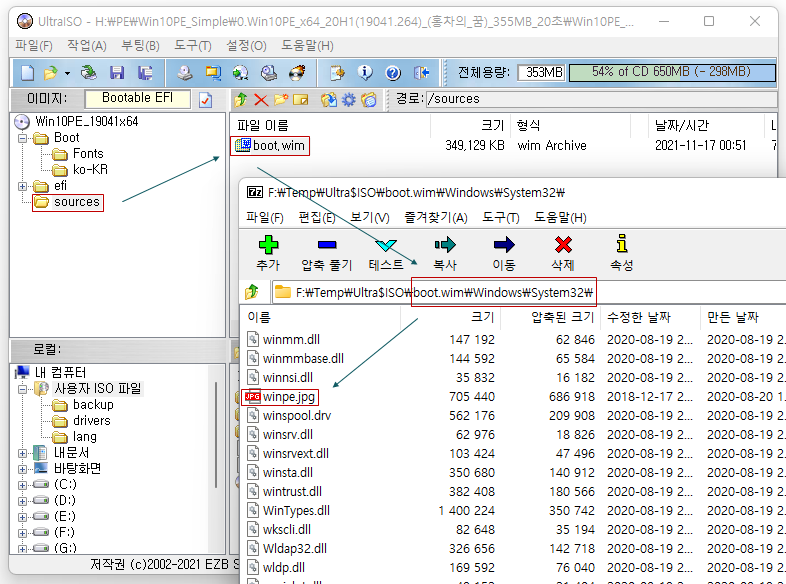
Task: Expand the 내문서 tree node
Action: 23,453
